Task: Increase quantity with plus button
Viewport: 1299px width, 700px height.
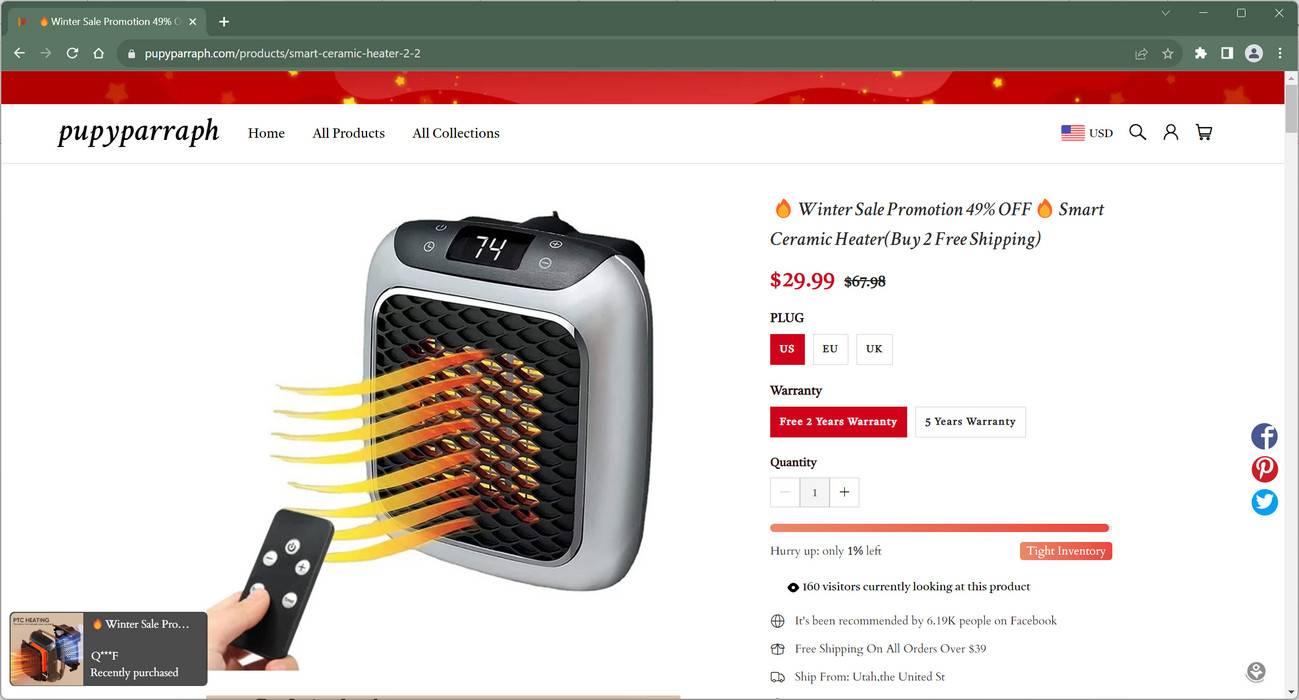Action: tap(844, 492)
